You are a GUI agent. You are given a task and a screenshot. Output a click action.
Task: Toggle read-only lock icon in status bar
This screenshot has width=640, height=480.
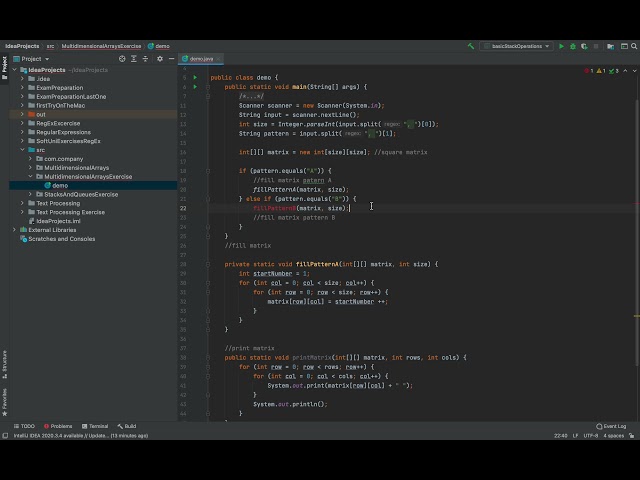coord(631,436)
